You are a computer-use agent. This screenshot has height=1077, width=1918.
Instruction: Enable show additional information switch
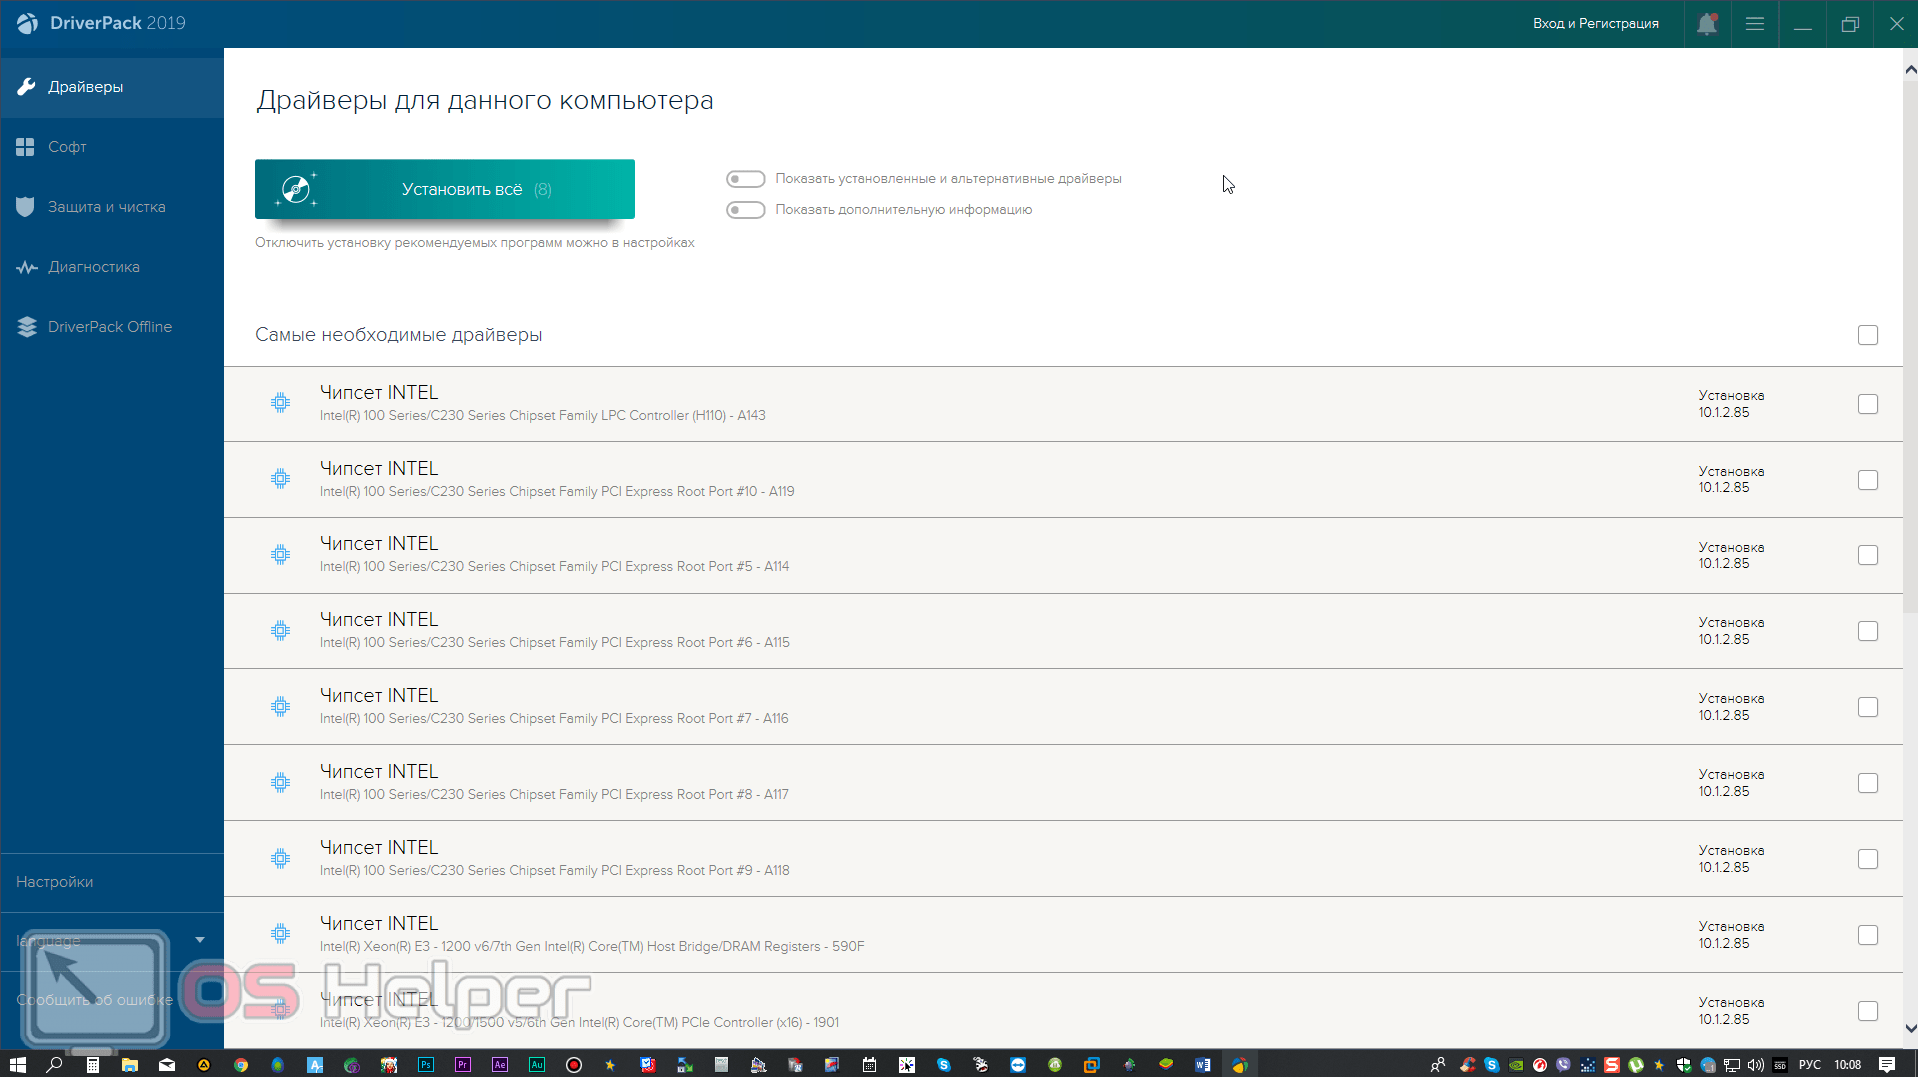click(745, 210)
